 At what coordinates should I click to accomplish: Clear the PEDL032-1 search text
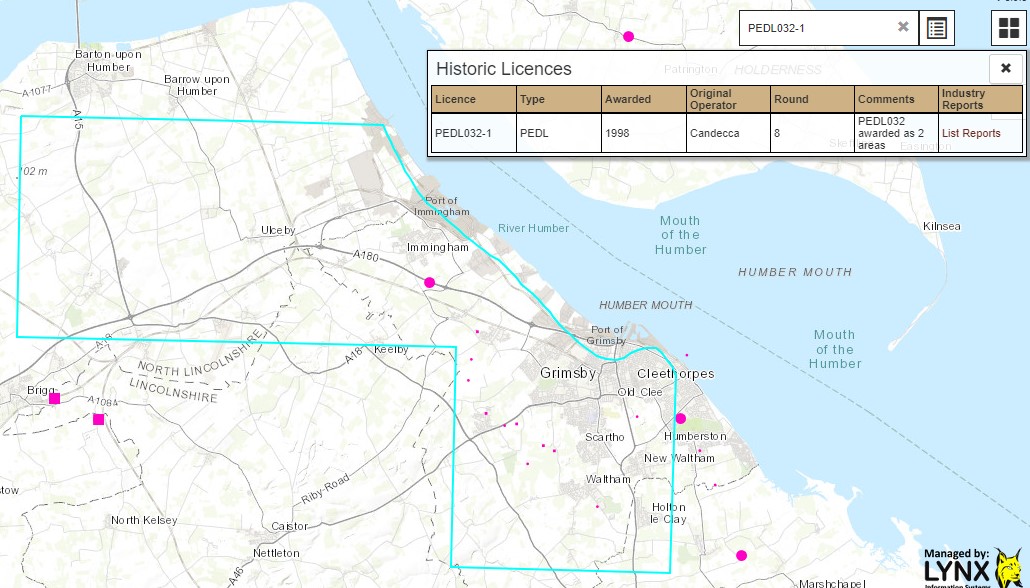903,27
